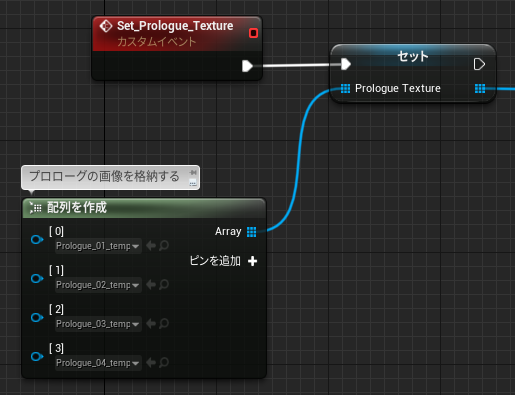The height and width of the screenshot is (395, 515).
Task: Toggle the comment bubble visibility icon
Action: (193, 182)
